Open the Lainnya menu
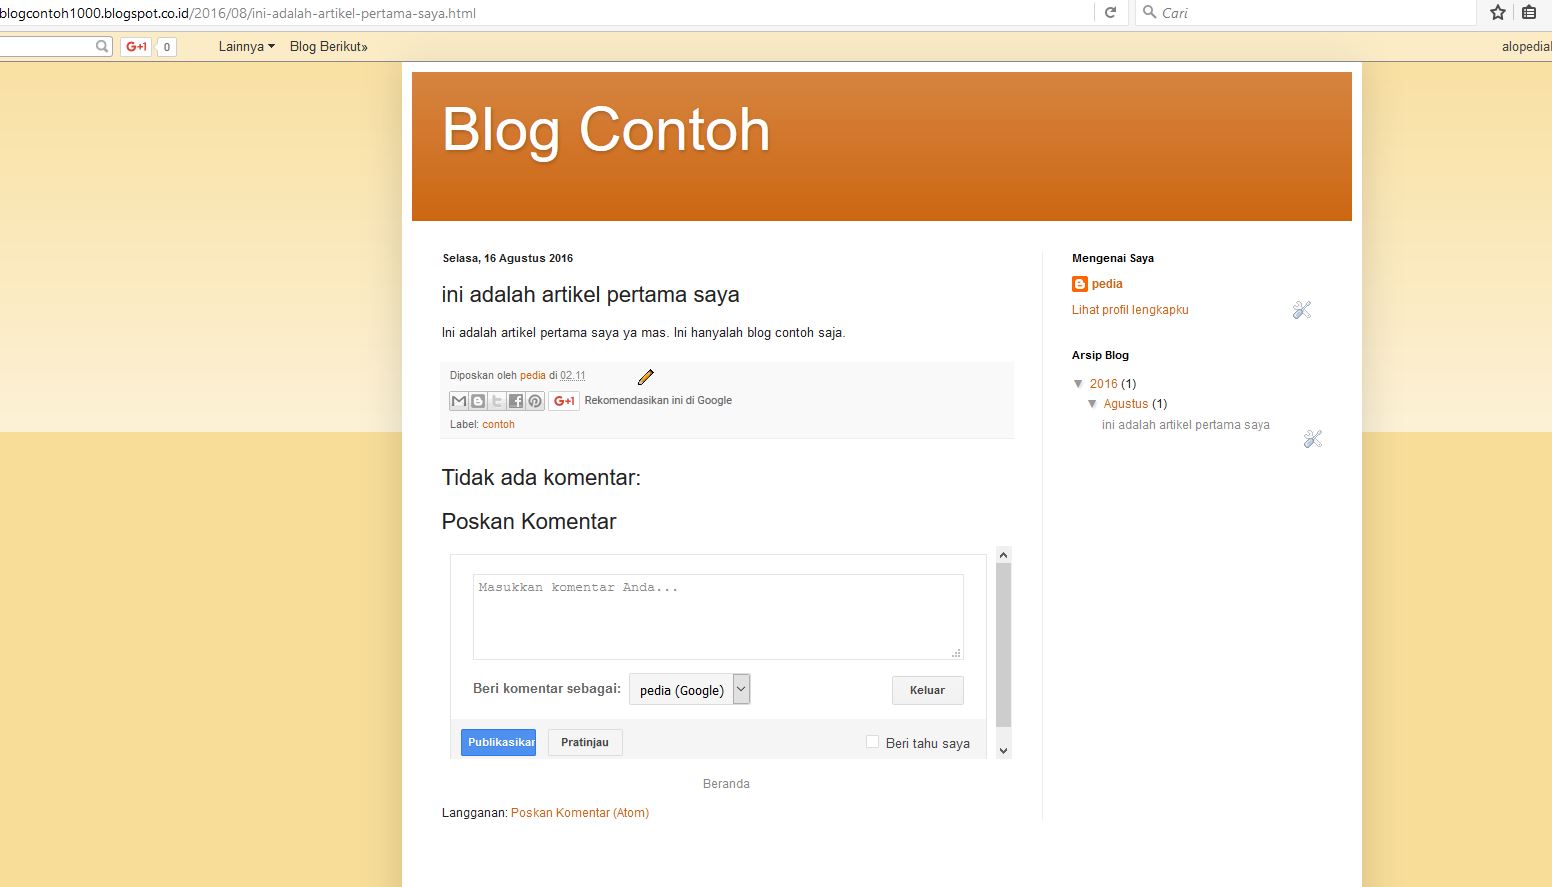The image size is (1552, 887). click(x=244, y=46)
